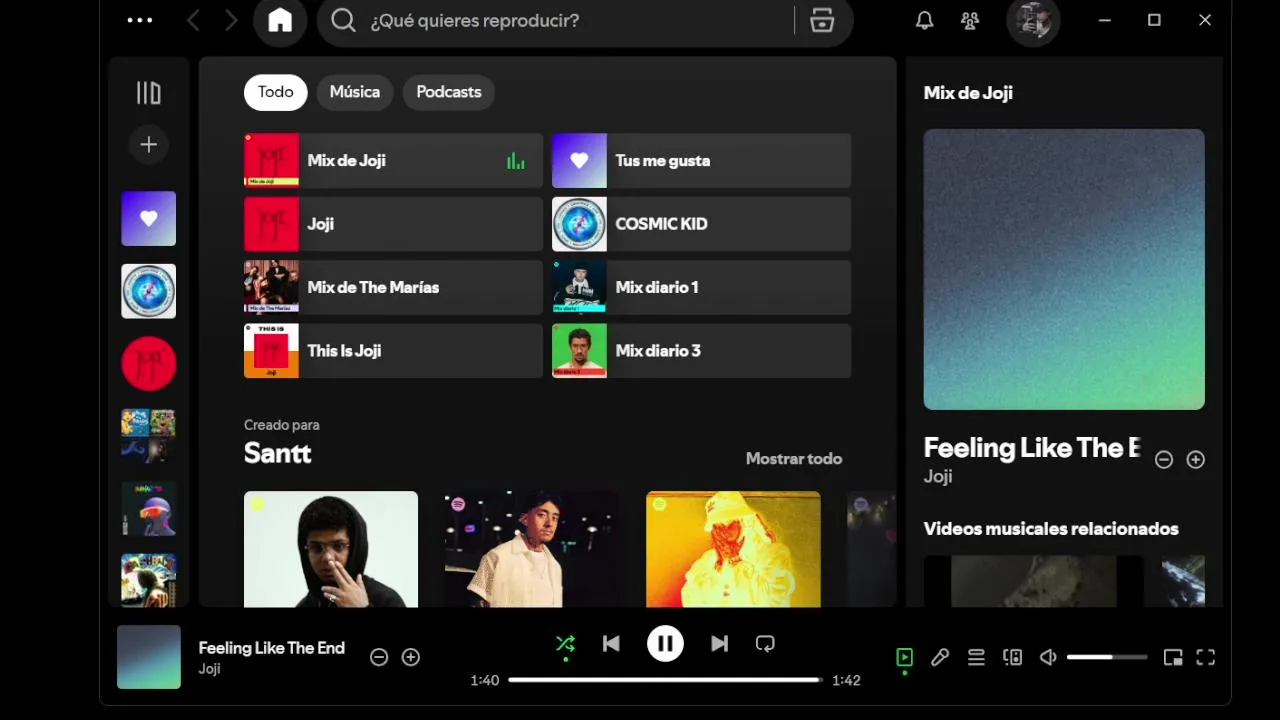Click 1:42 remaining time label
The height and width of the screenshot is (720, 1280).
coord(847,680)
